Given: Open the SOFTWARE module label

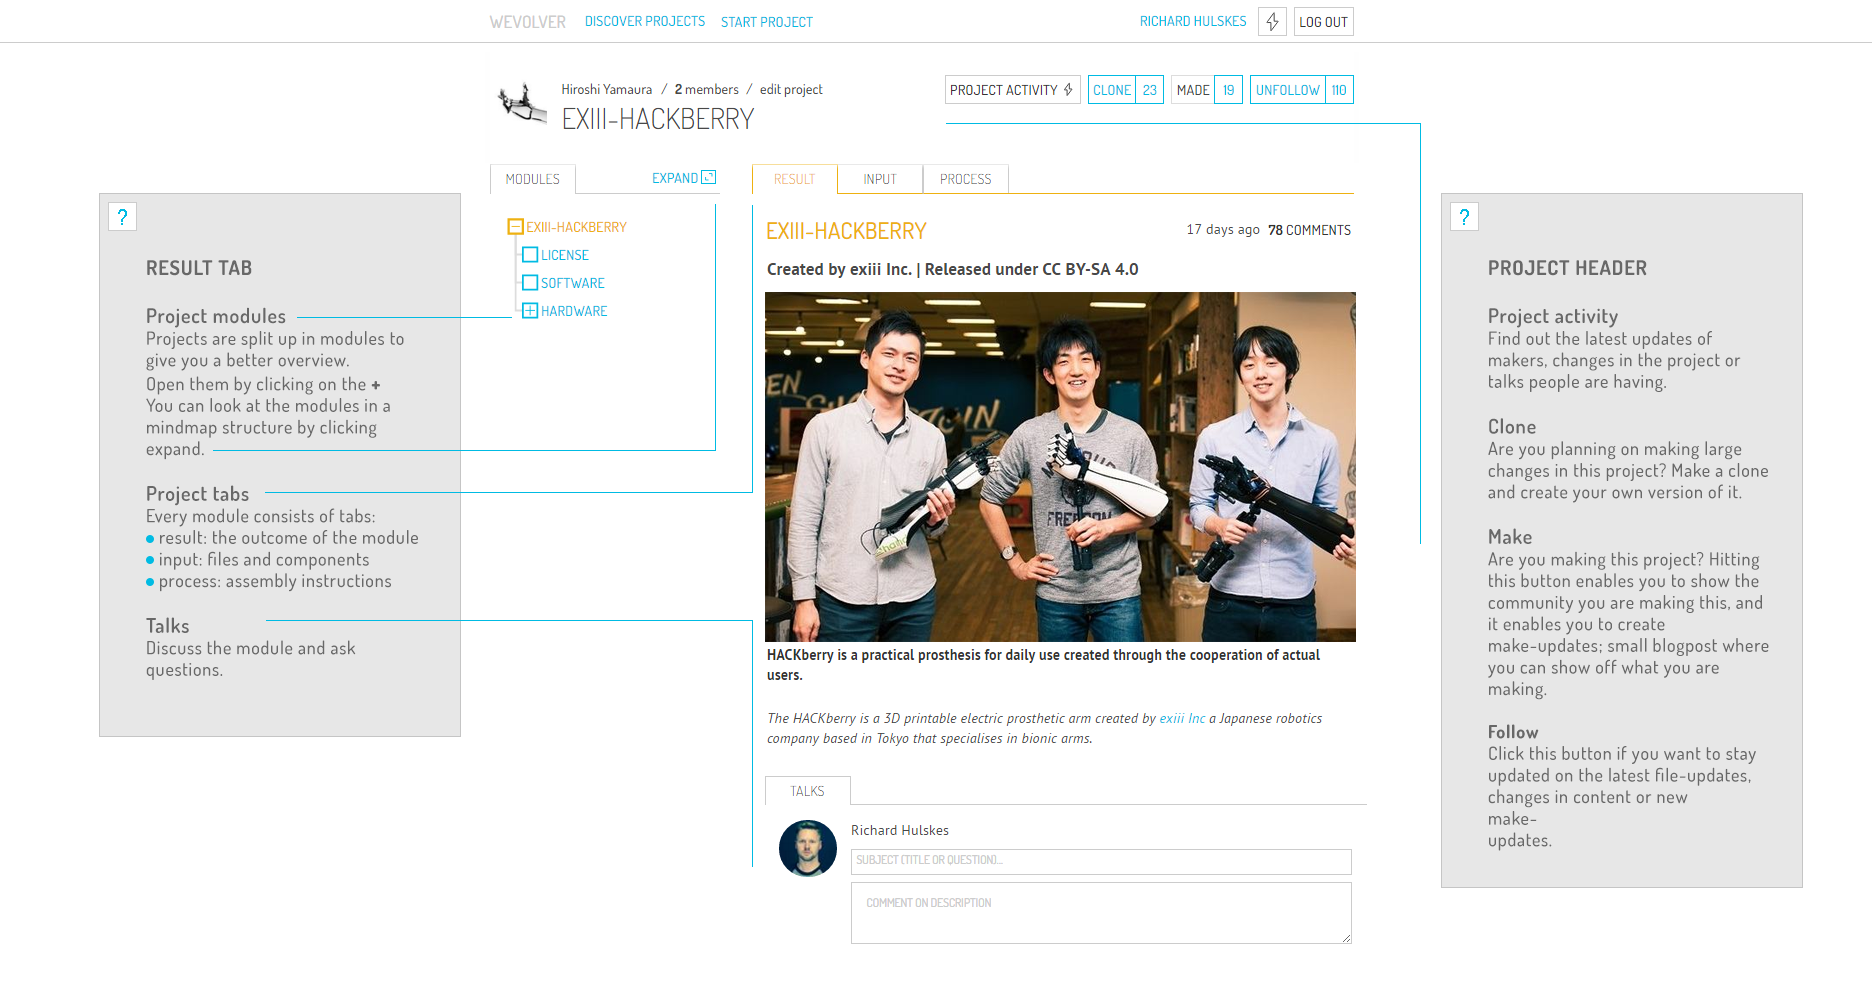Looking at the screenshot, I should [573, 284].
